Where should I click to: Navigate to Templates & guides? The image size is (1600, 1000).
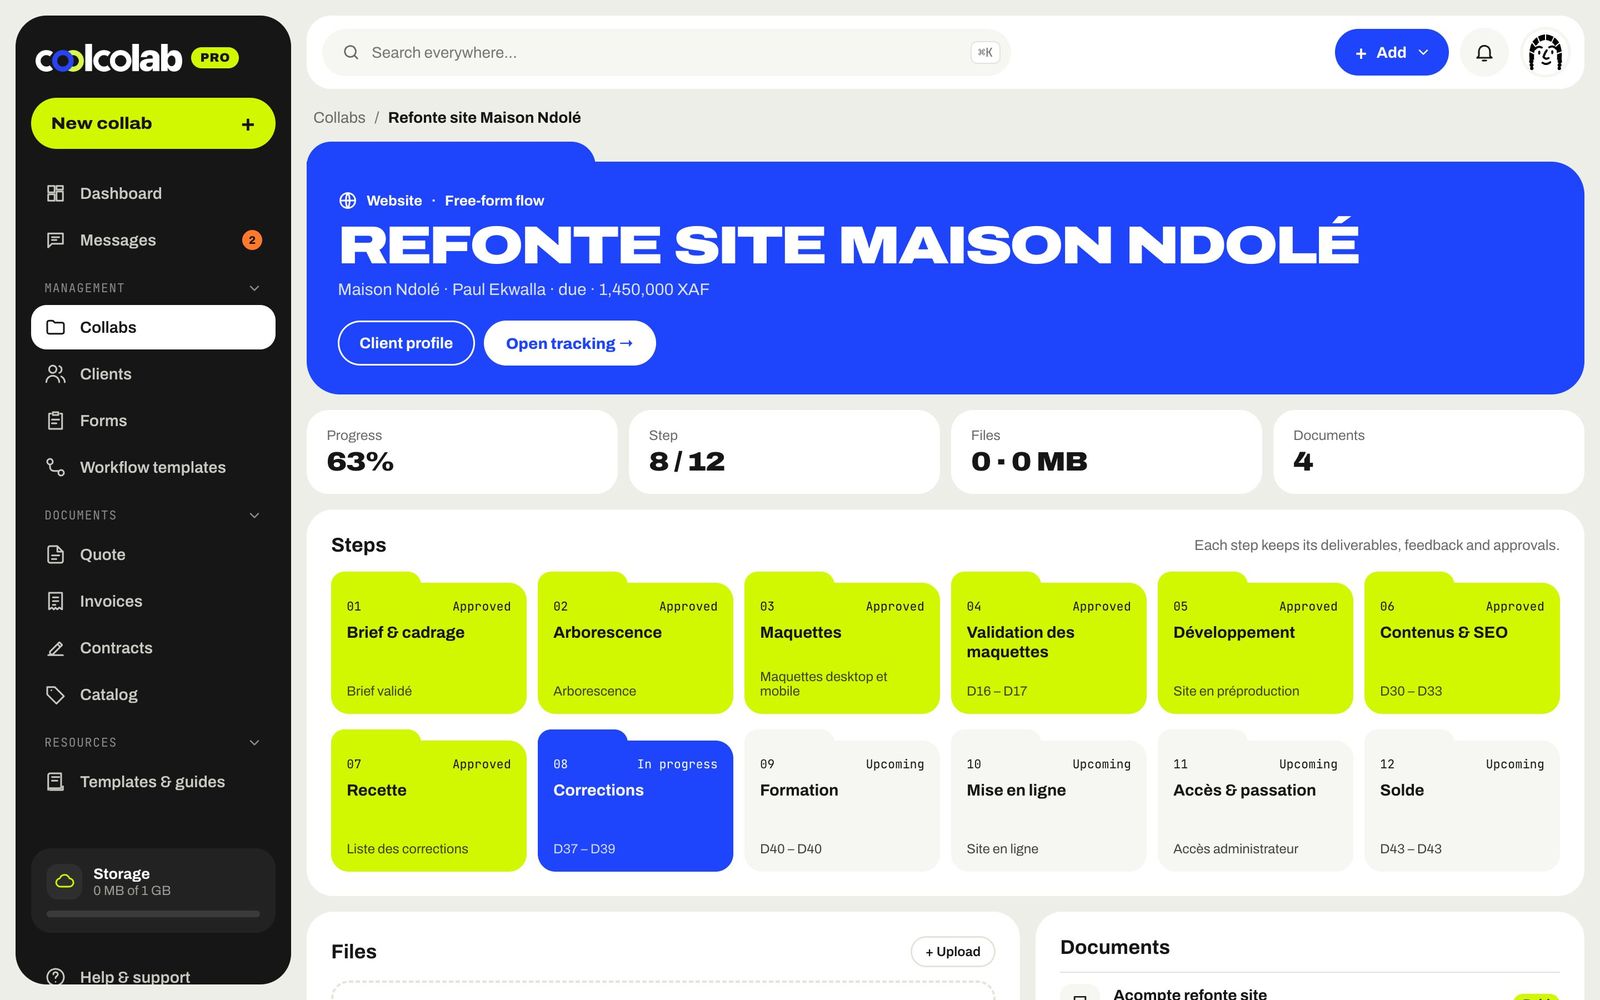click(x=153, y=782)
